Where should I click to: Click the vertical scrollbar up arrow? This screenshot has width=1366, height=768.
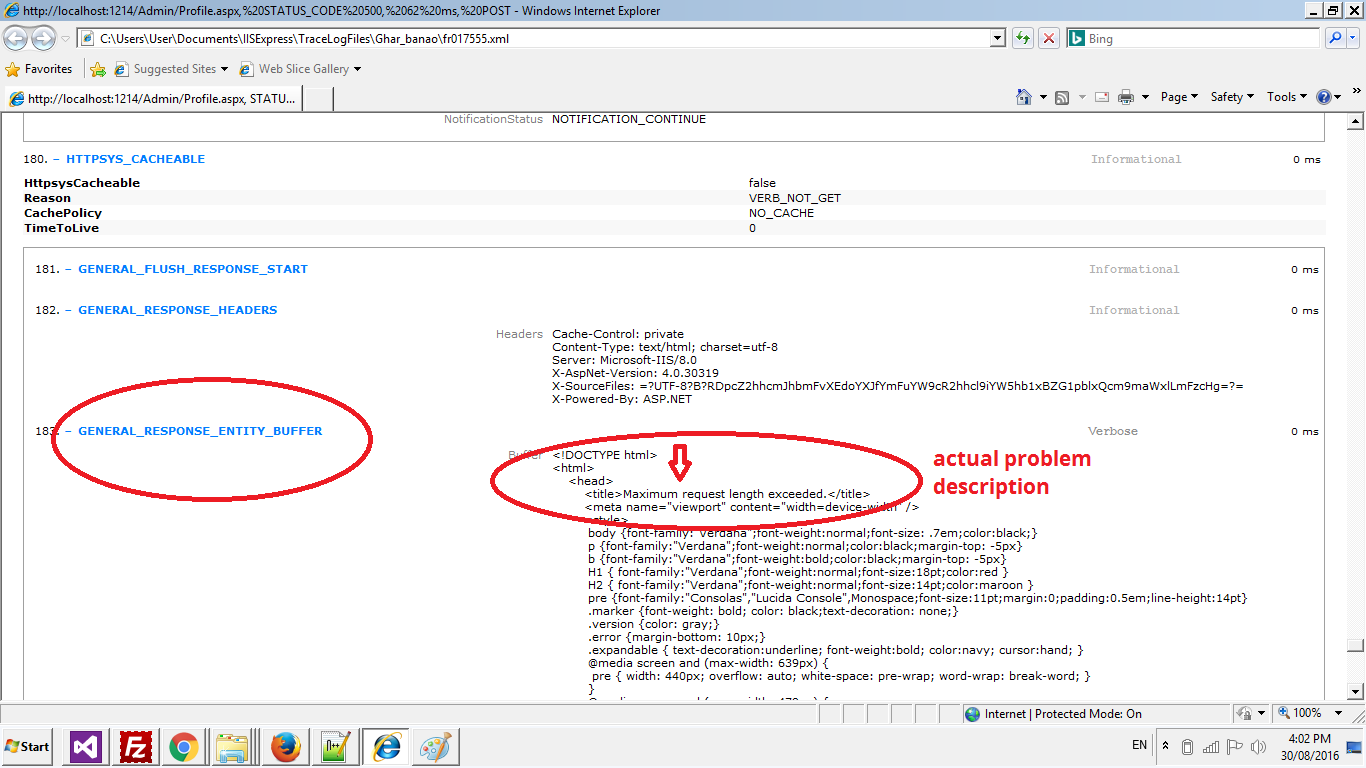tap(1356, 121)
